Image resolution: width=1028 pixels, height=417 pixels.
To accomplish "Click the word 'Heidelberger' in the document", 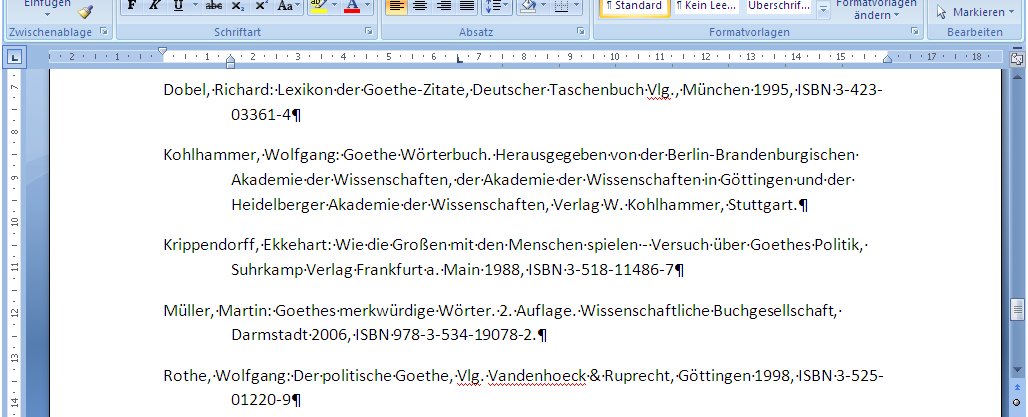I will [277, 205].
